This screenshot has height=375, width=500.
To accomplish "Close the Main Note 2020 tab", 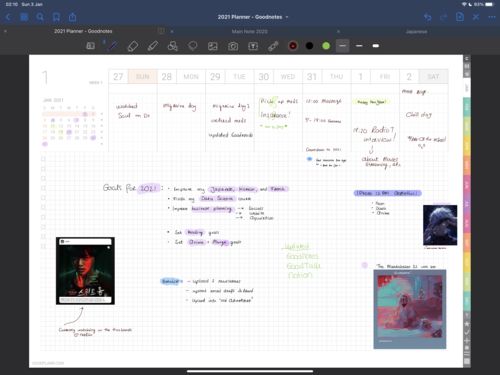I will [x=172, y=31].
